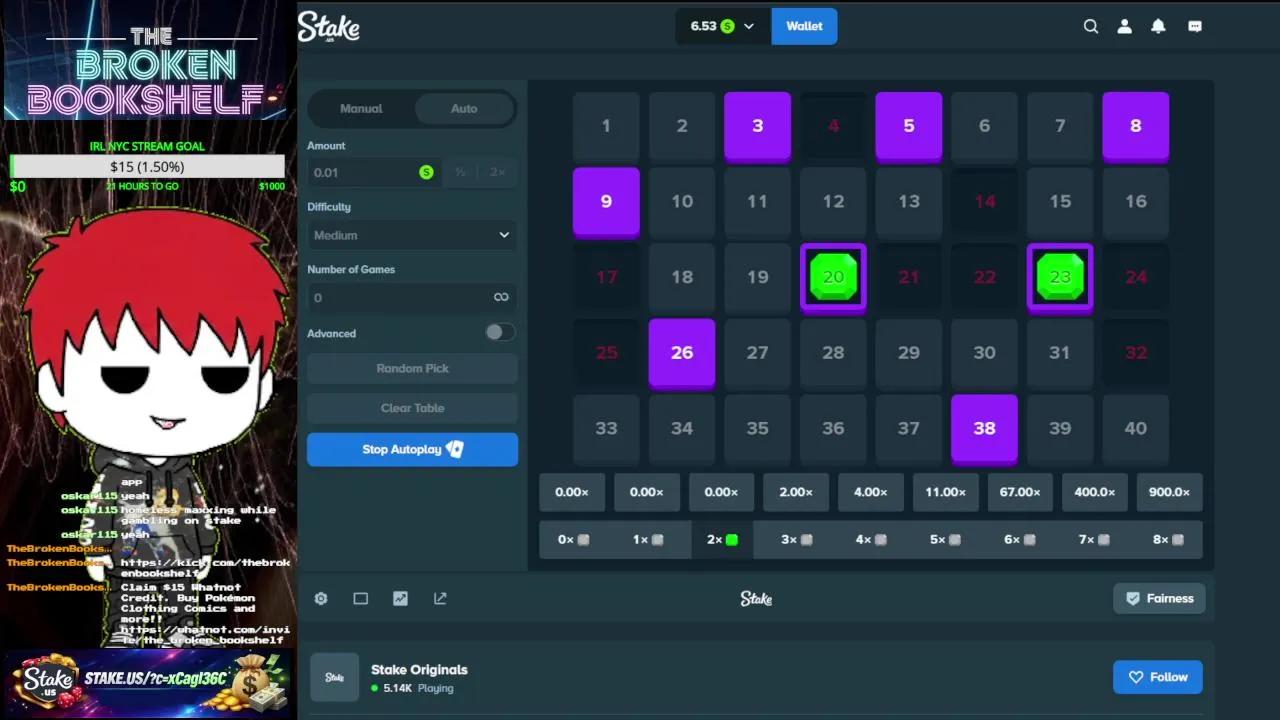This screenshot has height=720, width=1280.
Task: Click the 8× hits indicator
Action: click(x=1168, y=539)
